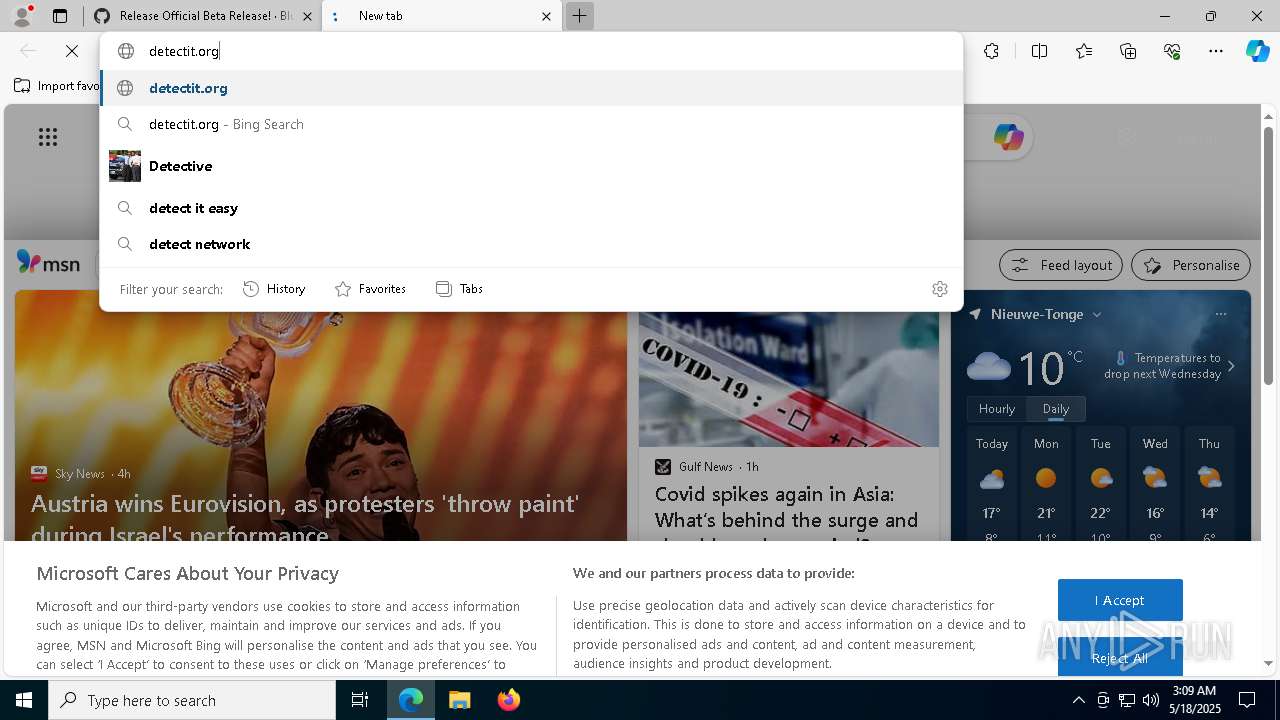Open the Austria wins Eurovision news story
This screenshot has height=720, width=1280.
pyautogui.click(x=305, y=518)
